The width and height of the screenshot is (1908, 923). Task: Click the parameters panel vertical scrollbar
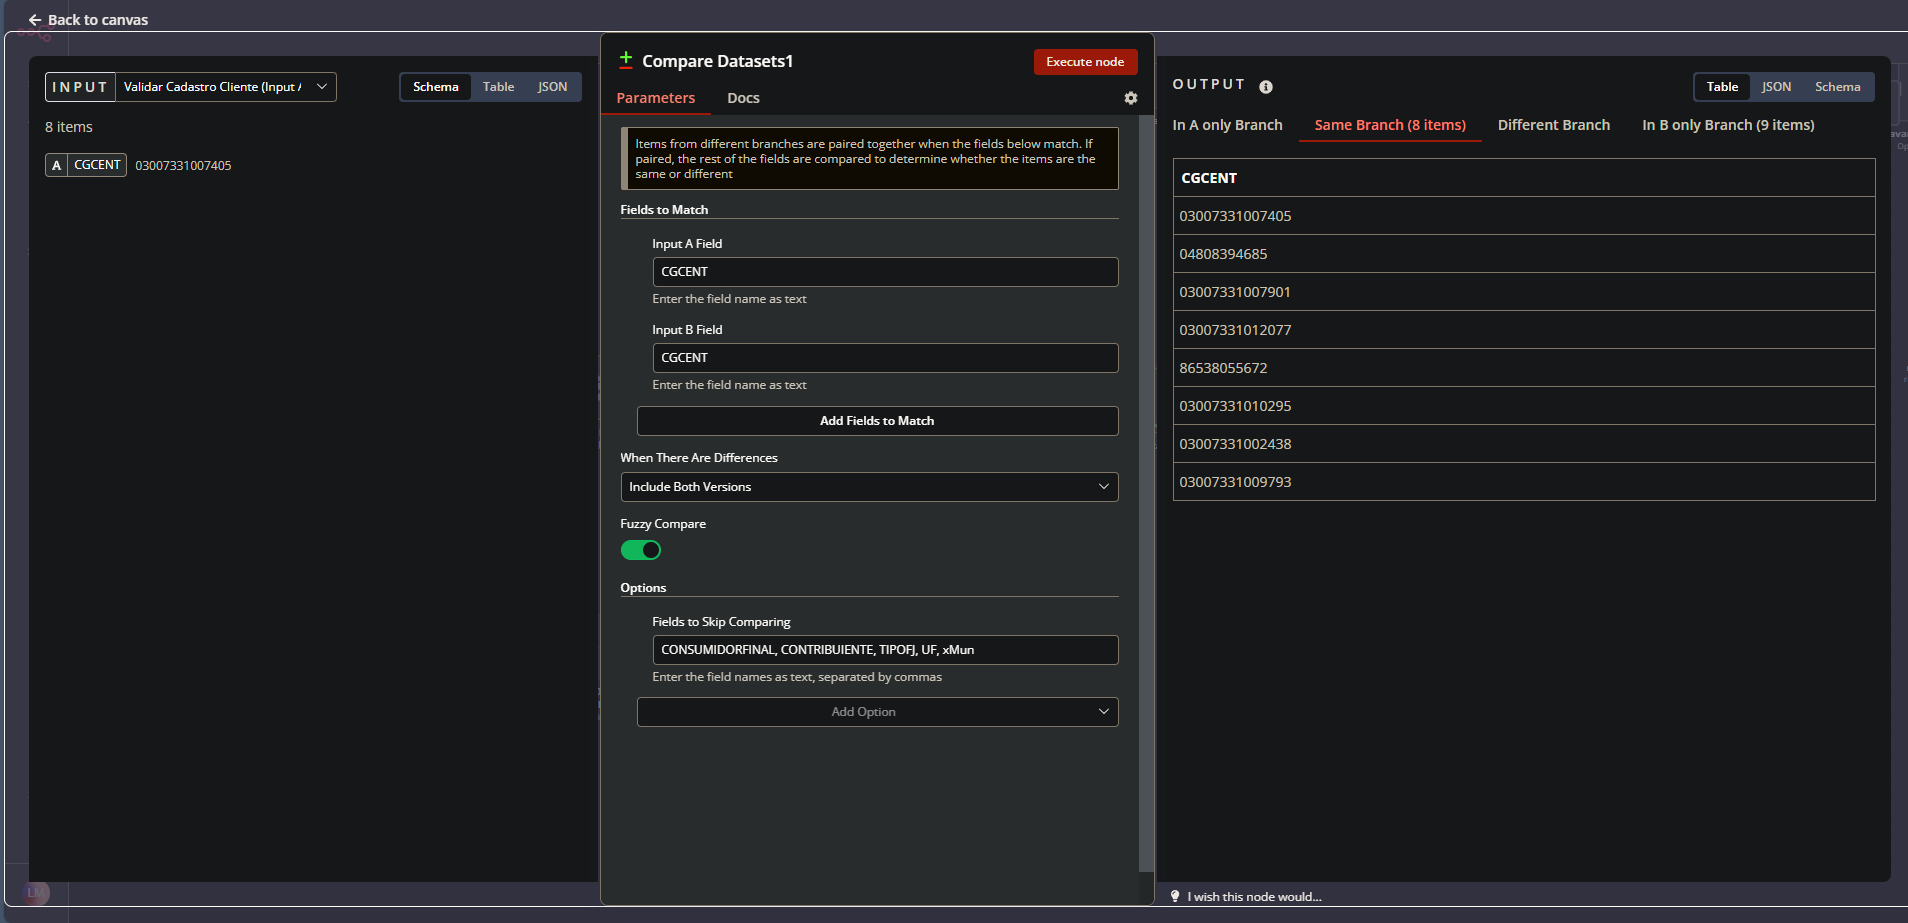(x=1146, y=490)
